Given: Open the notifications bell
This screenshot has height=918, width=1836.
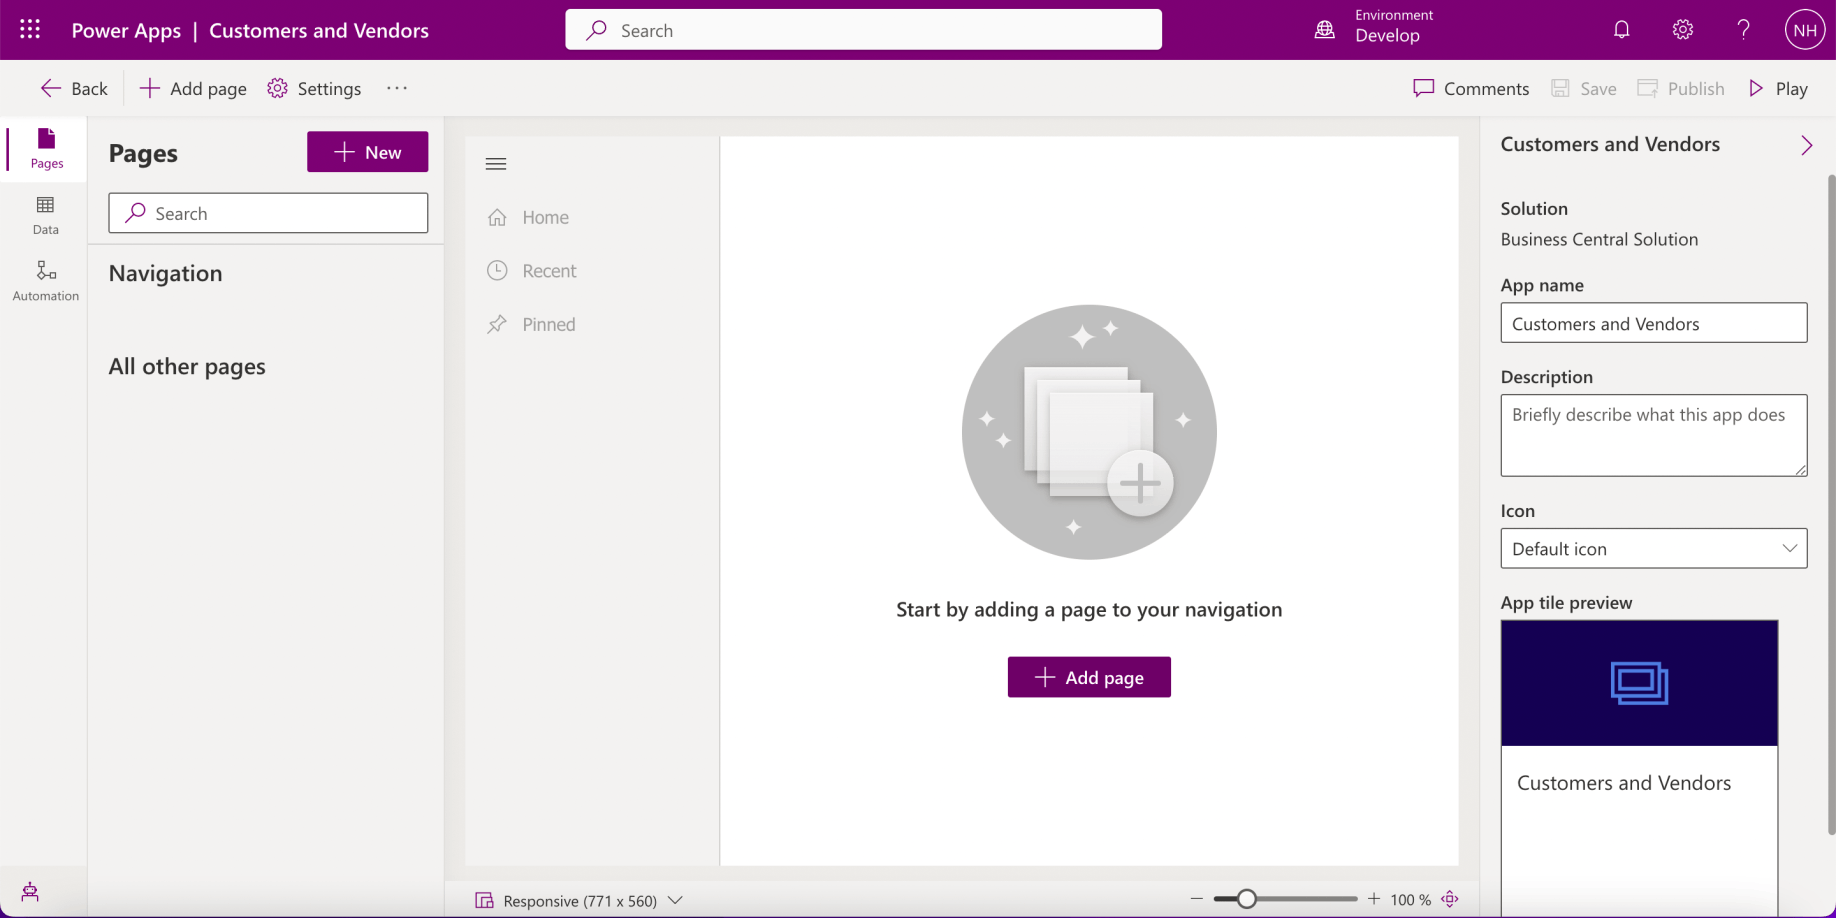Looking at the screenshot, I should pos(1622,30).
